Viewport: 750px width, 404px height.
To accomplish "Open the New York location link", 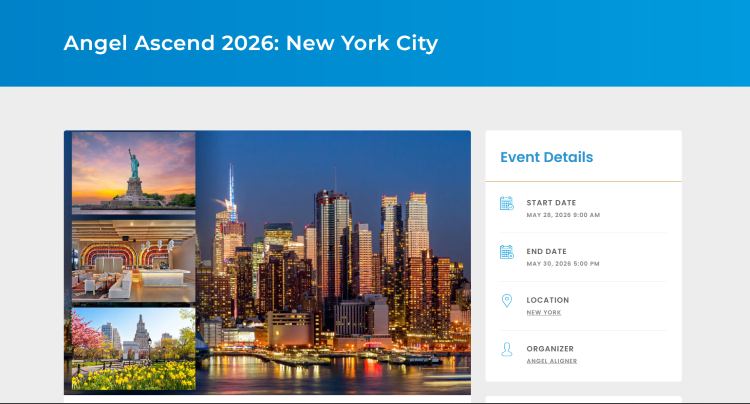I will point(544,313).
